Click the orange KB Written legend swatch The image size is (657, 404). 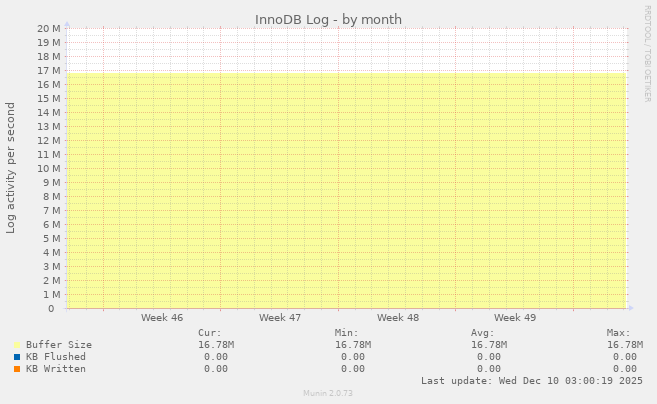17,369
